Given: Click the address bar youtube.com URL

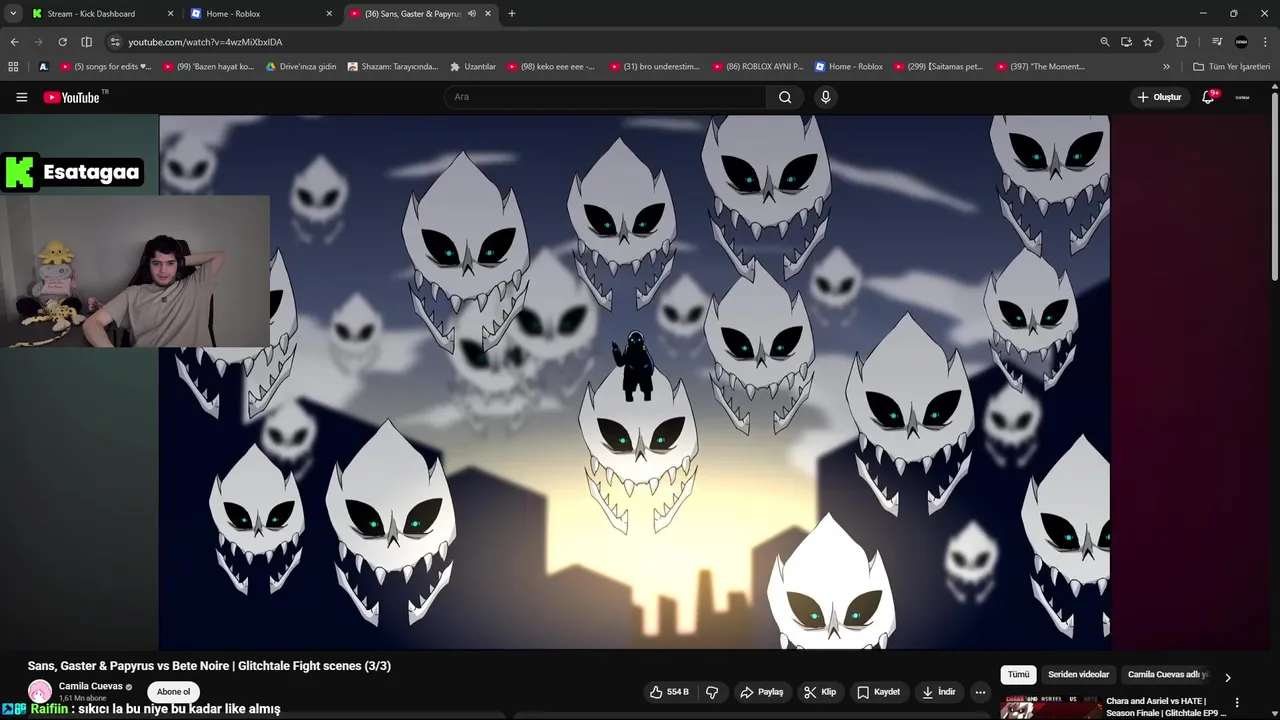Looking at the screenshot, I should (x=205, y=42).
